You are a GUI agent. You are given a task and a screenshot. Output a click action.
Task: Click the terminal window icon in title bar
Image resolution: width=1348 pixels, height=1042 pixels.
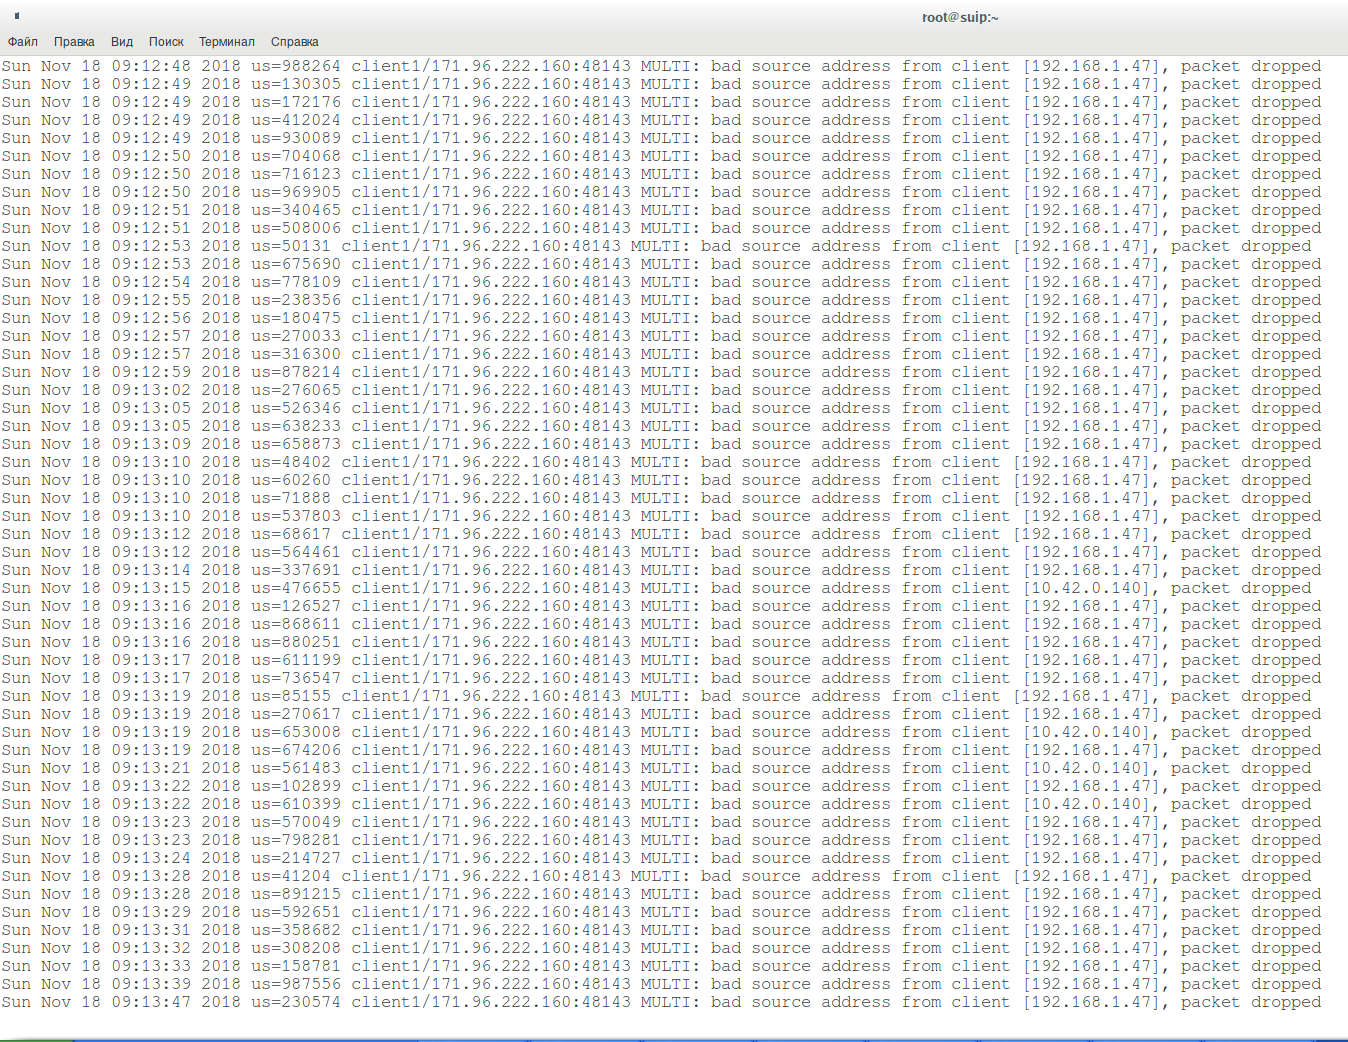click(x=17, y=16)
